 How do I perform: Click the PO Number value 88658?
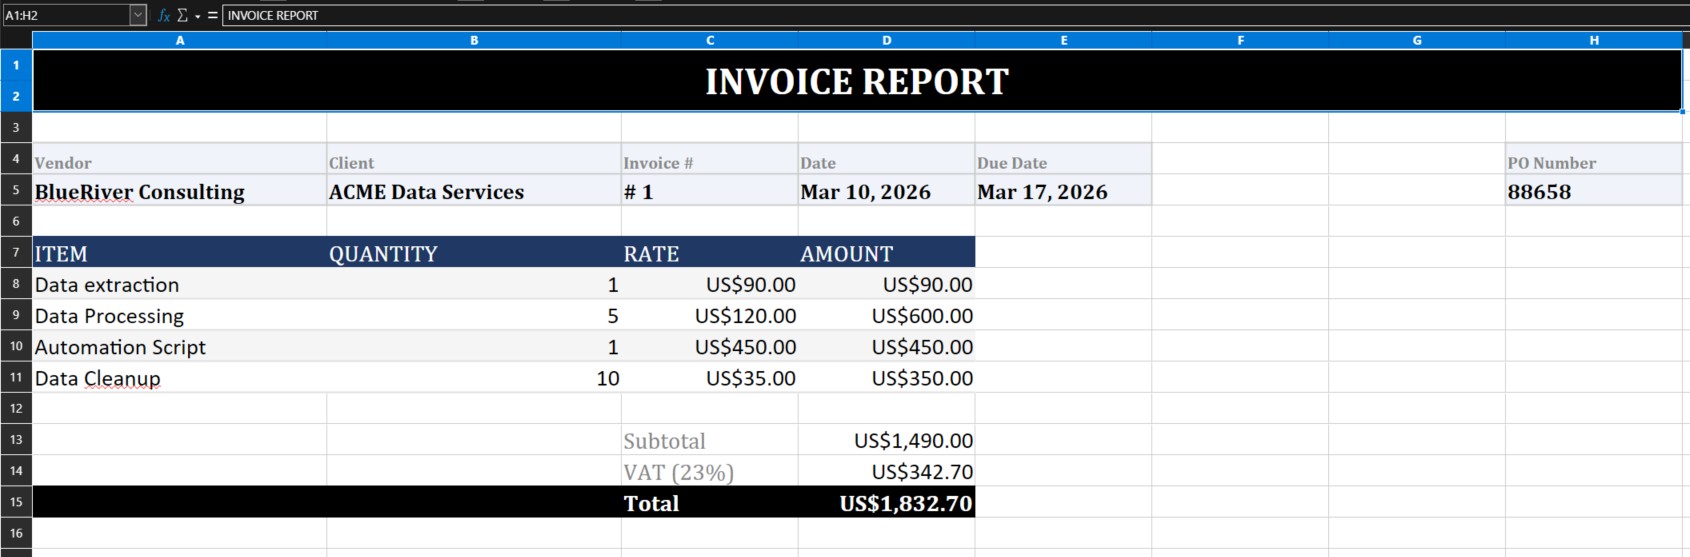[x=1594, y=192]
